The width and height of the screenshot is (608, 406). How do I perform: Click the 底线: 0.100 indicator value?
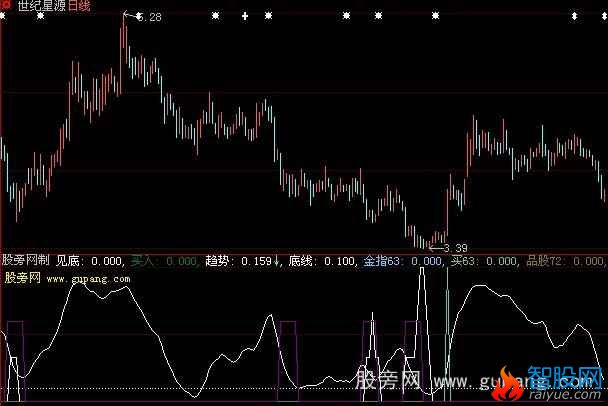tap(323, 261)
